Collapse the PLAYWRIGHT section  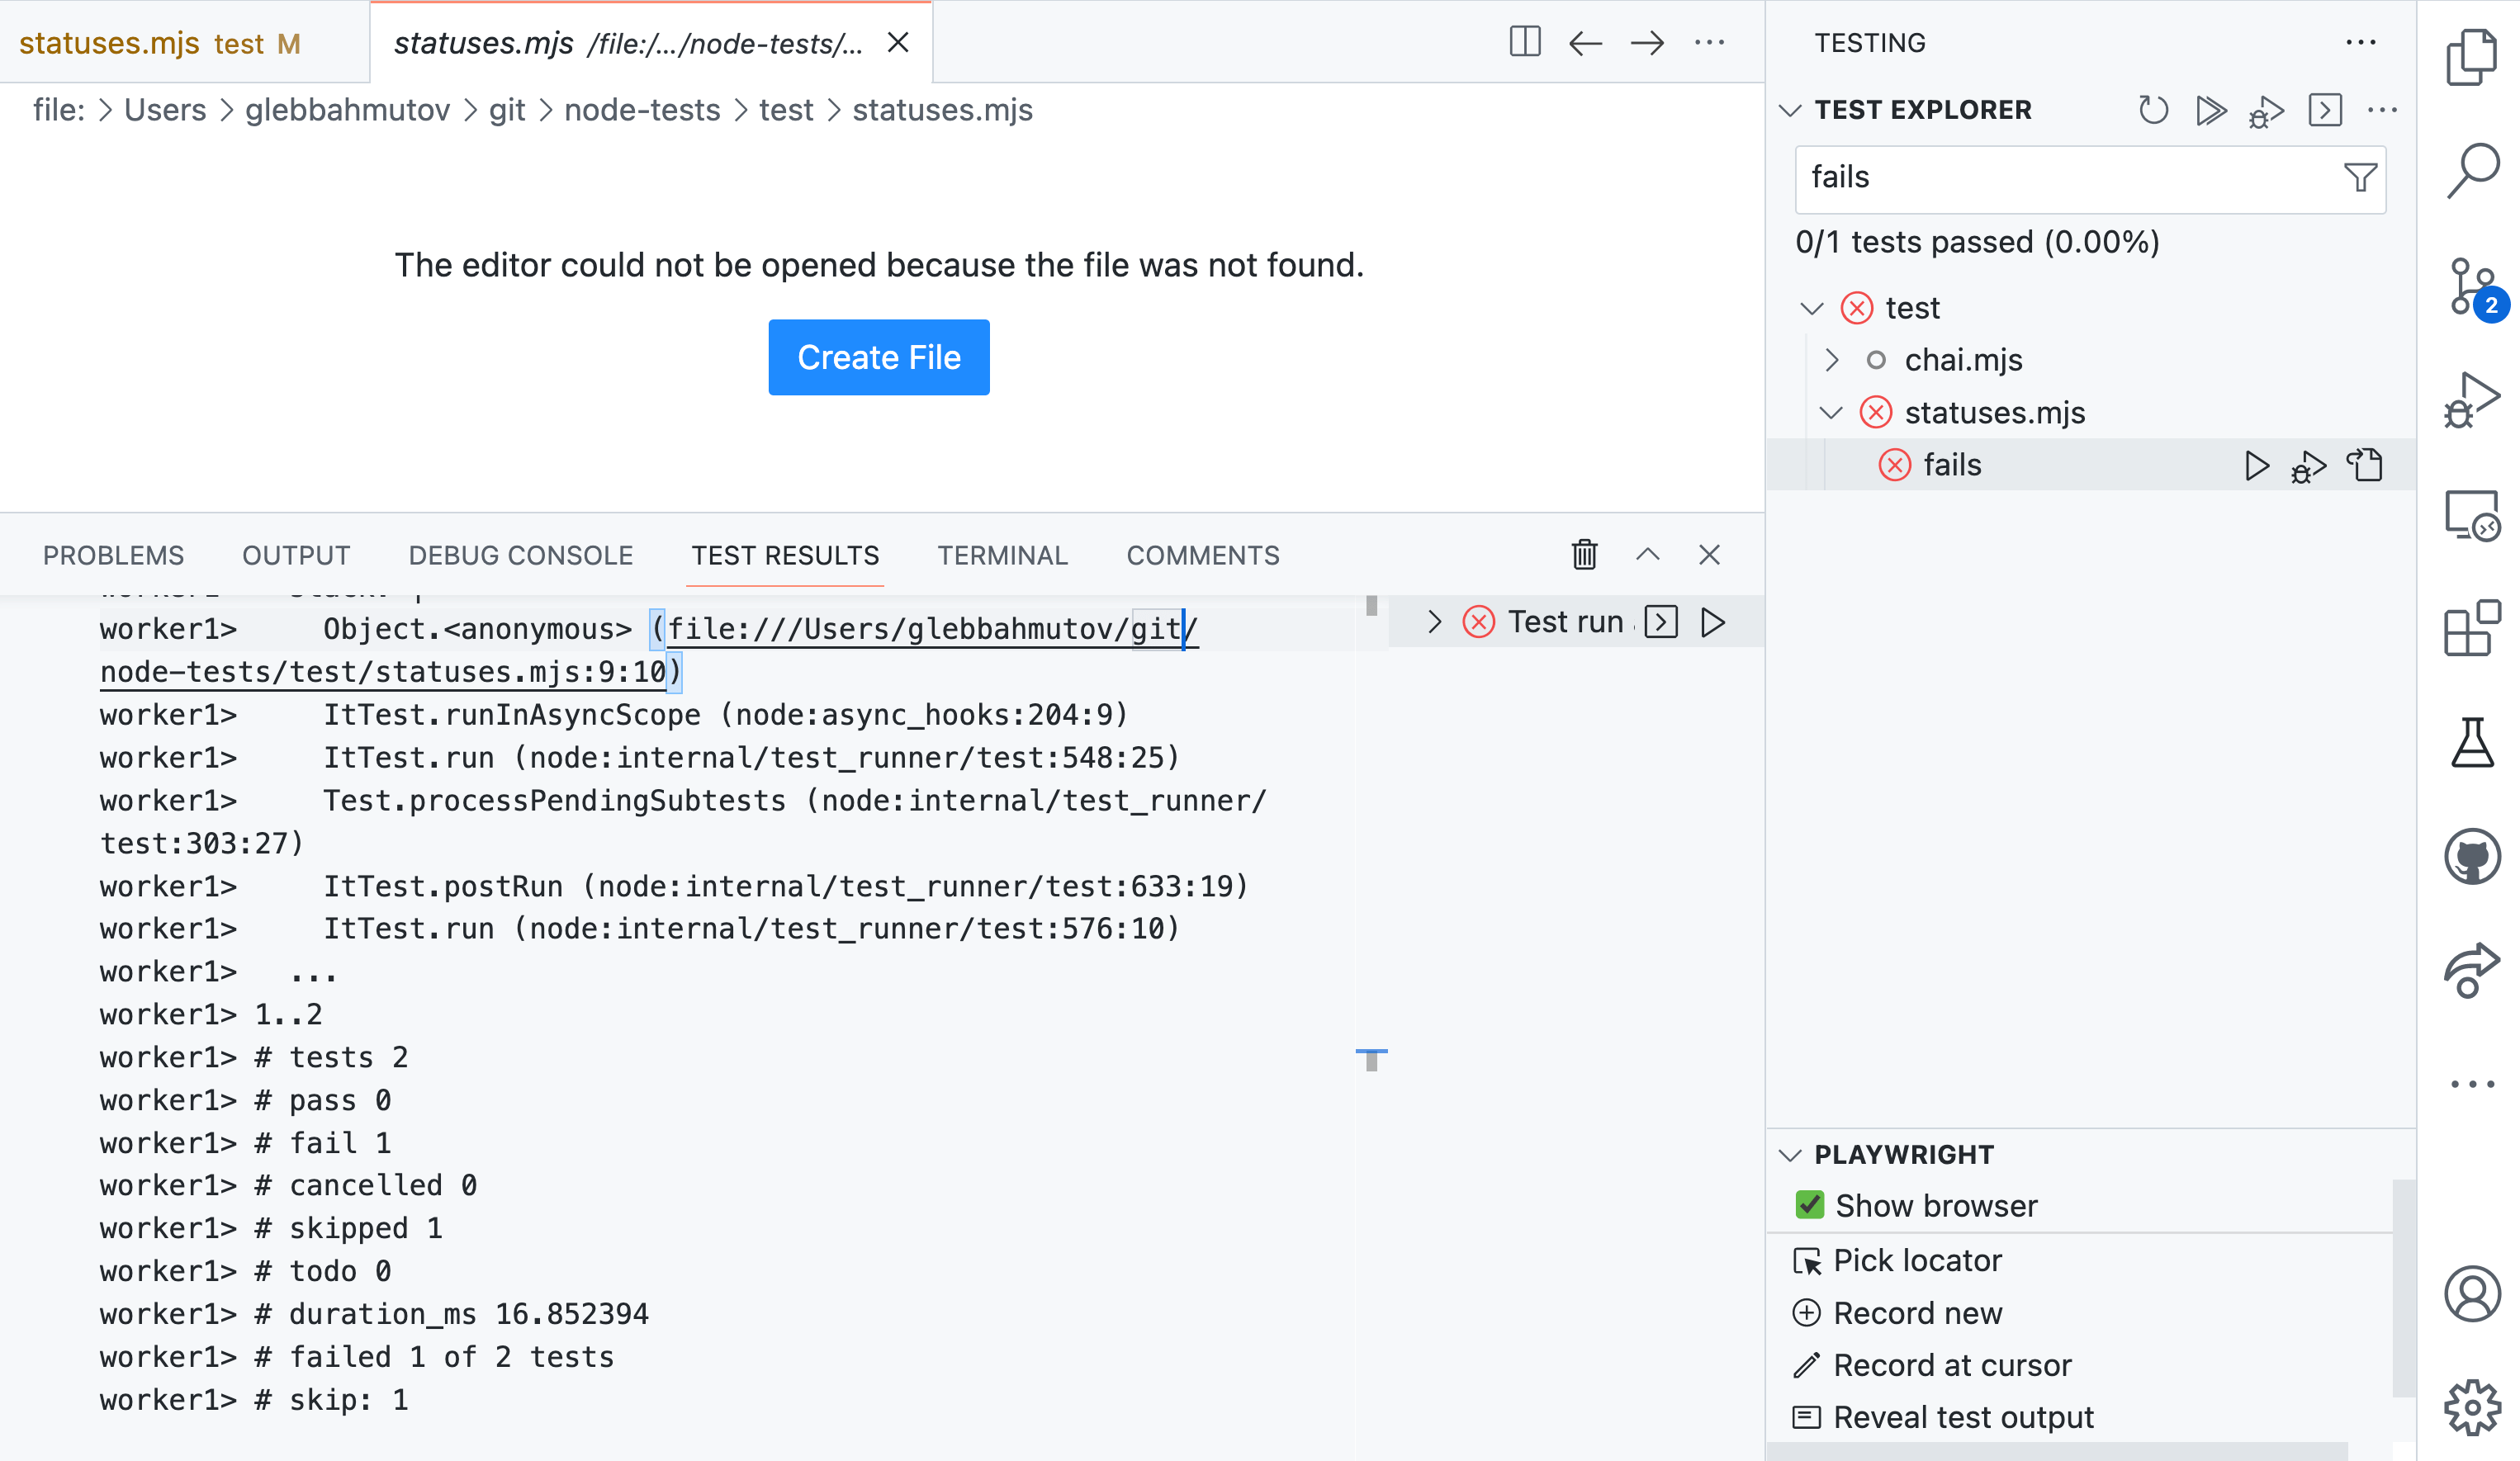[x=1790, y=1153]
